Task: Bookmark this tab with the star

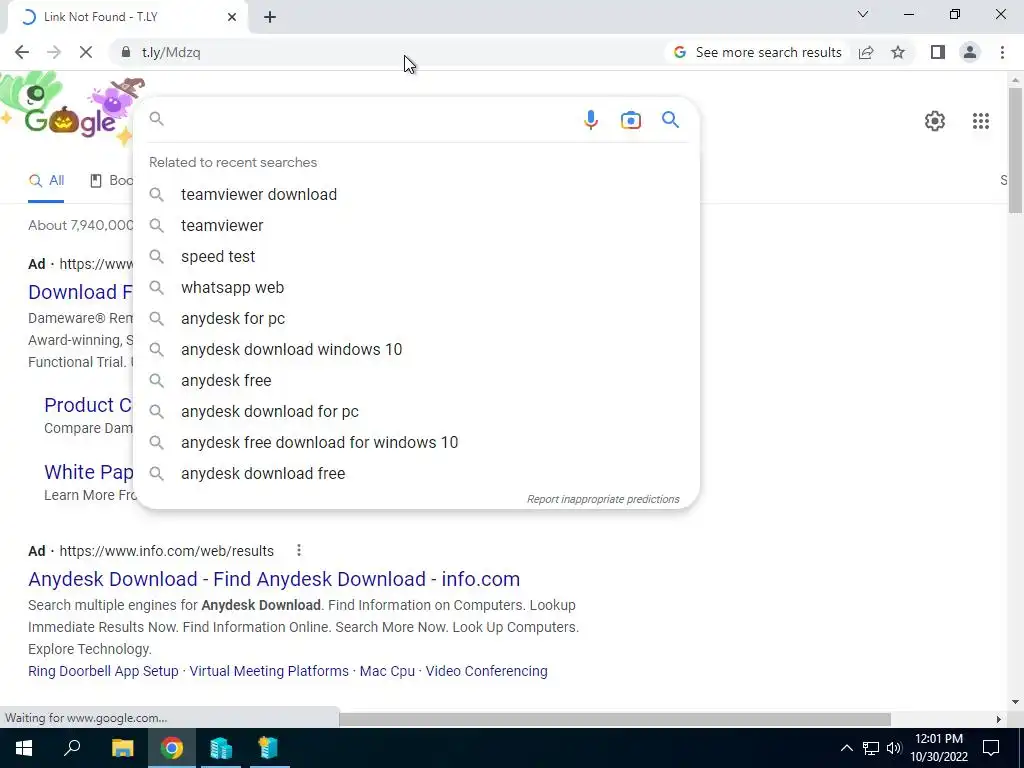Action: tap(898, 52)
